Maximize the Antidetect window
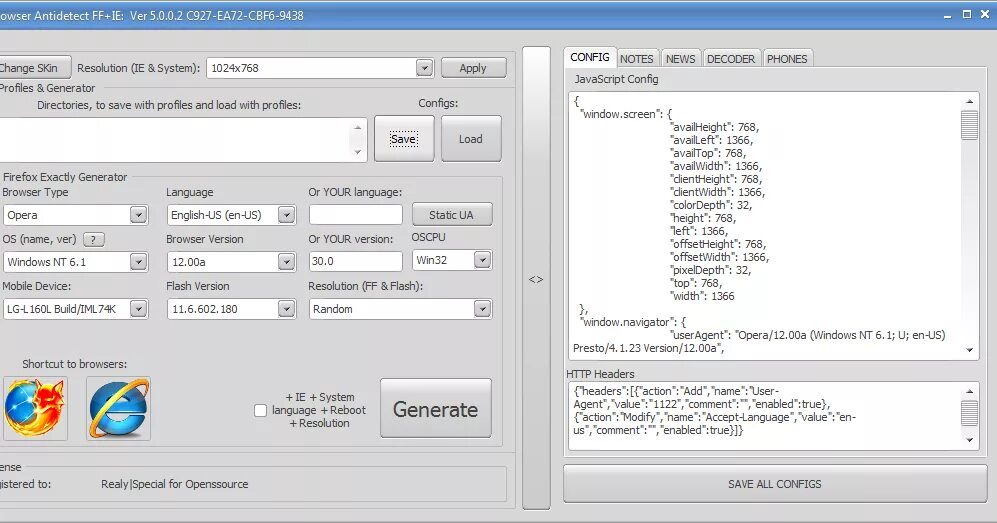Screen dimensions: 997x523 pos(966,14)
